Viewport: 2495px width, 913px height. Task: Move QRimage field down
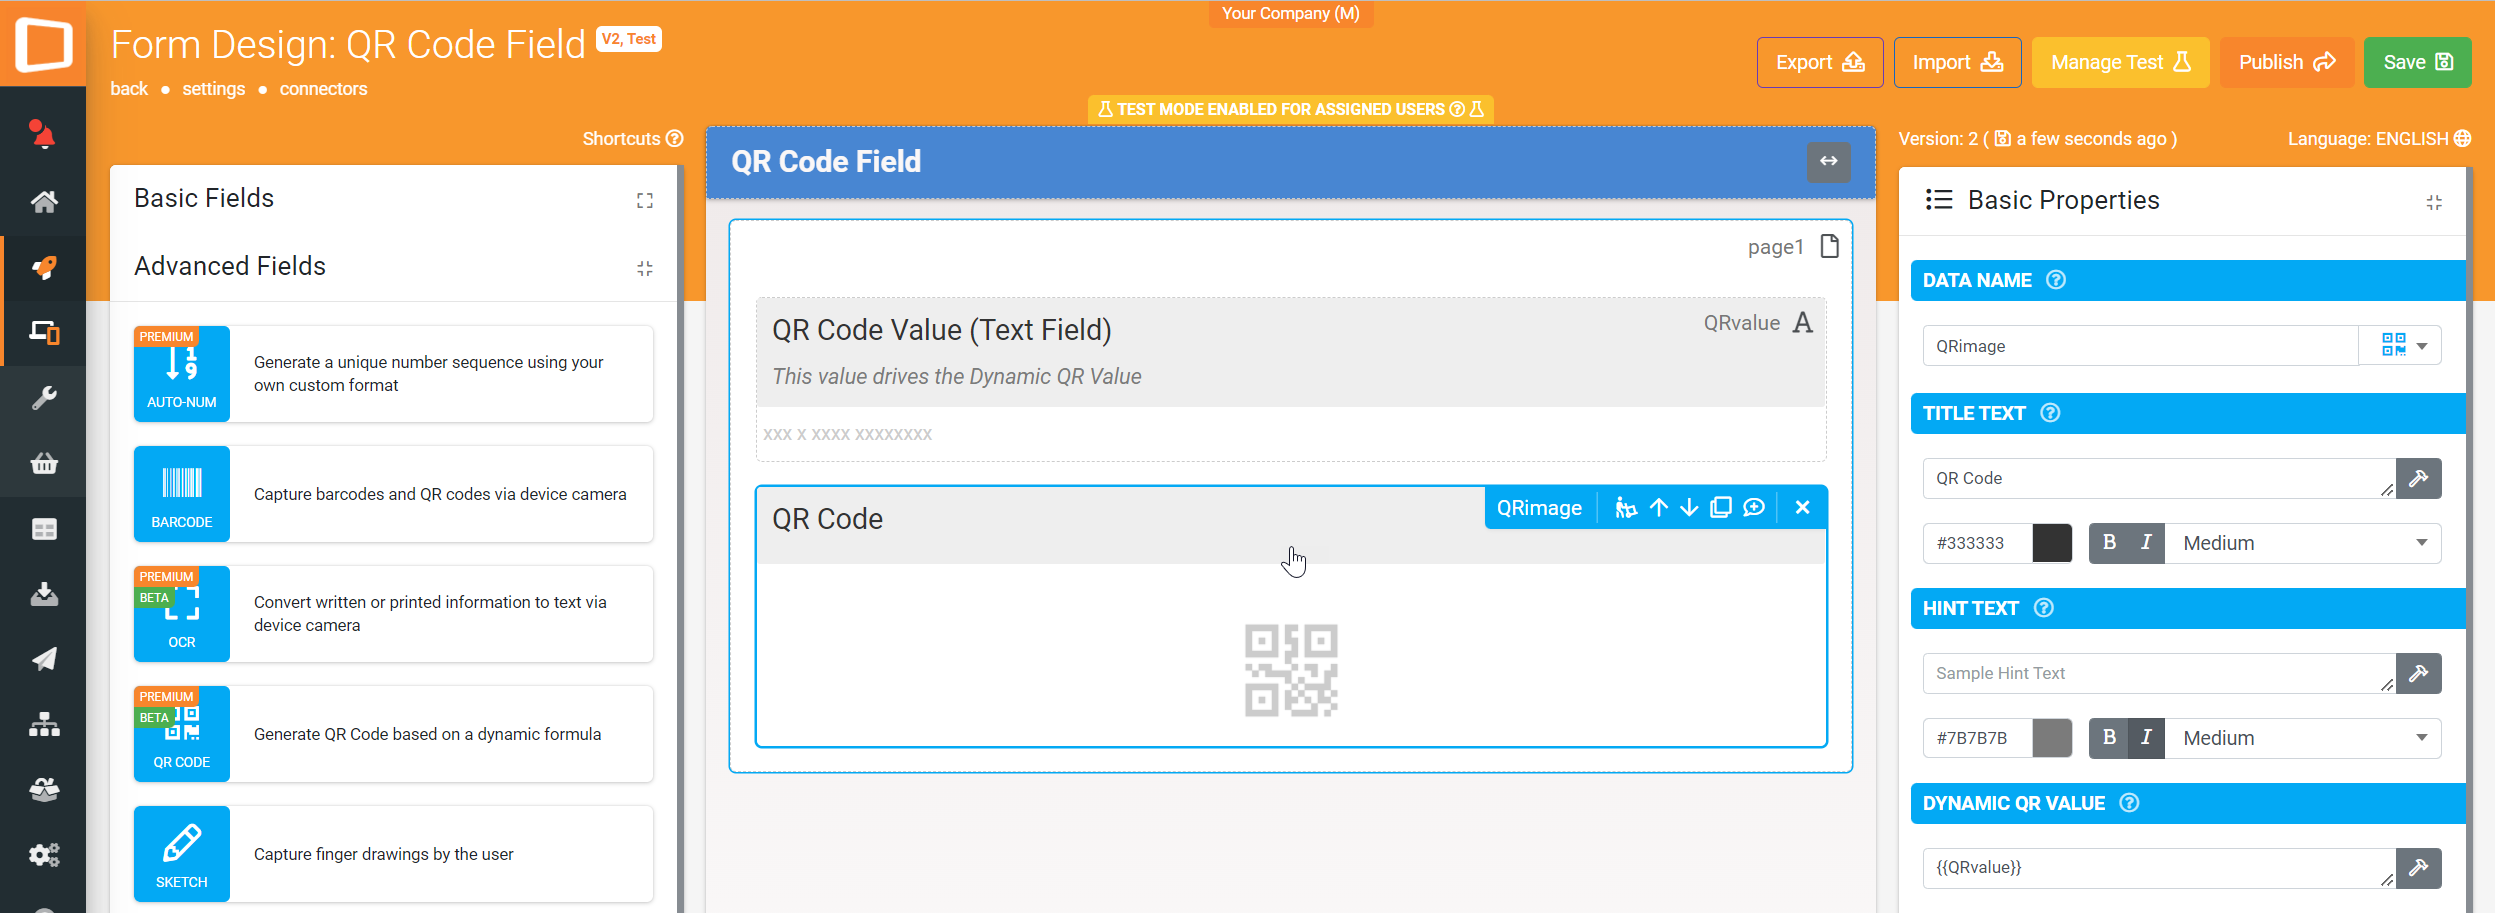[x=1689, y=508]
